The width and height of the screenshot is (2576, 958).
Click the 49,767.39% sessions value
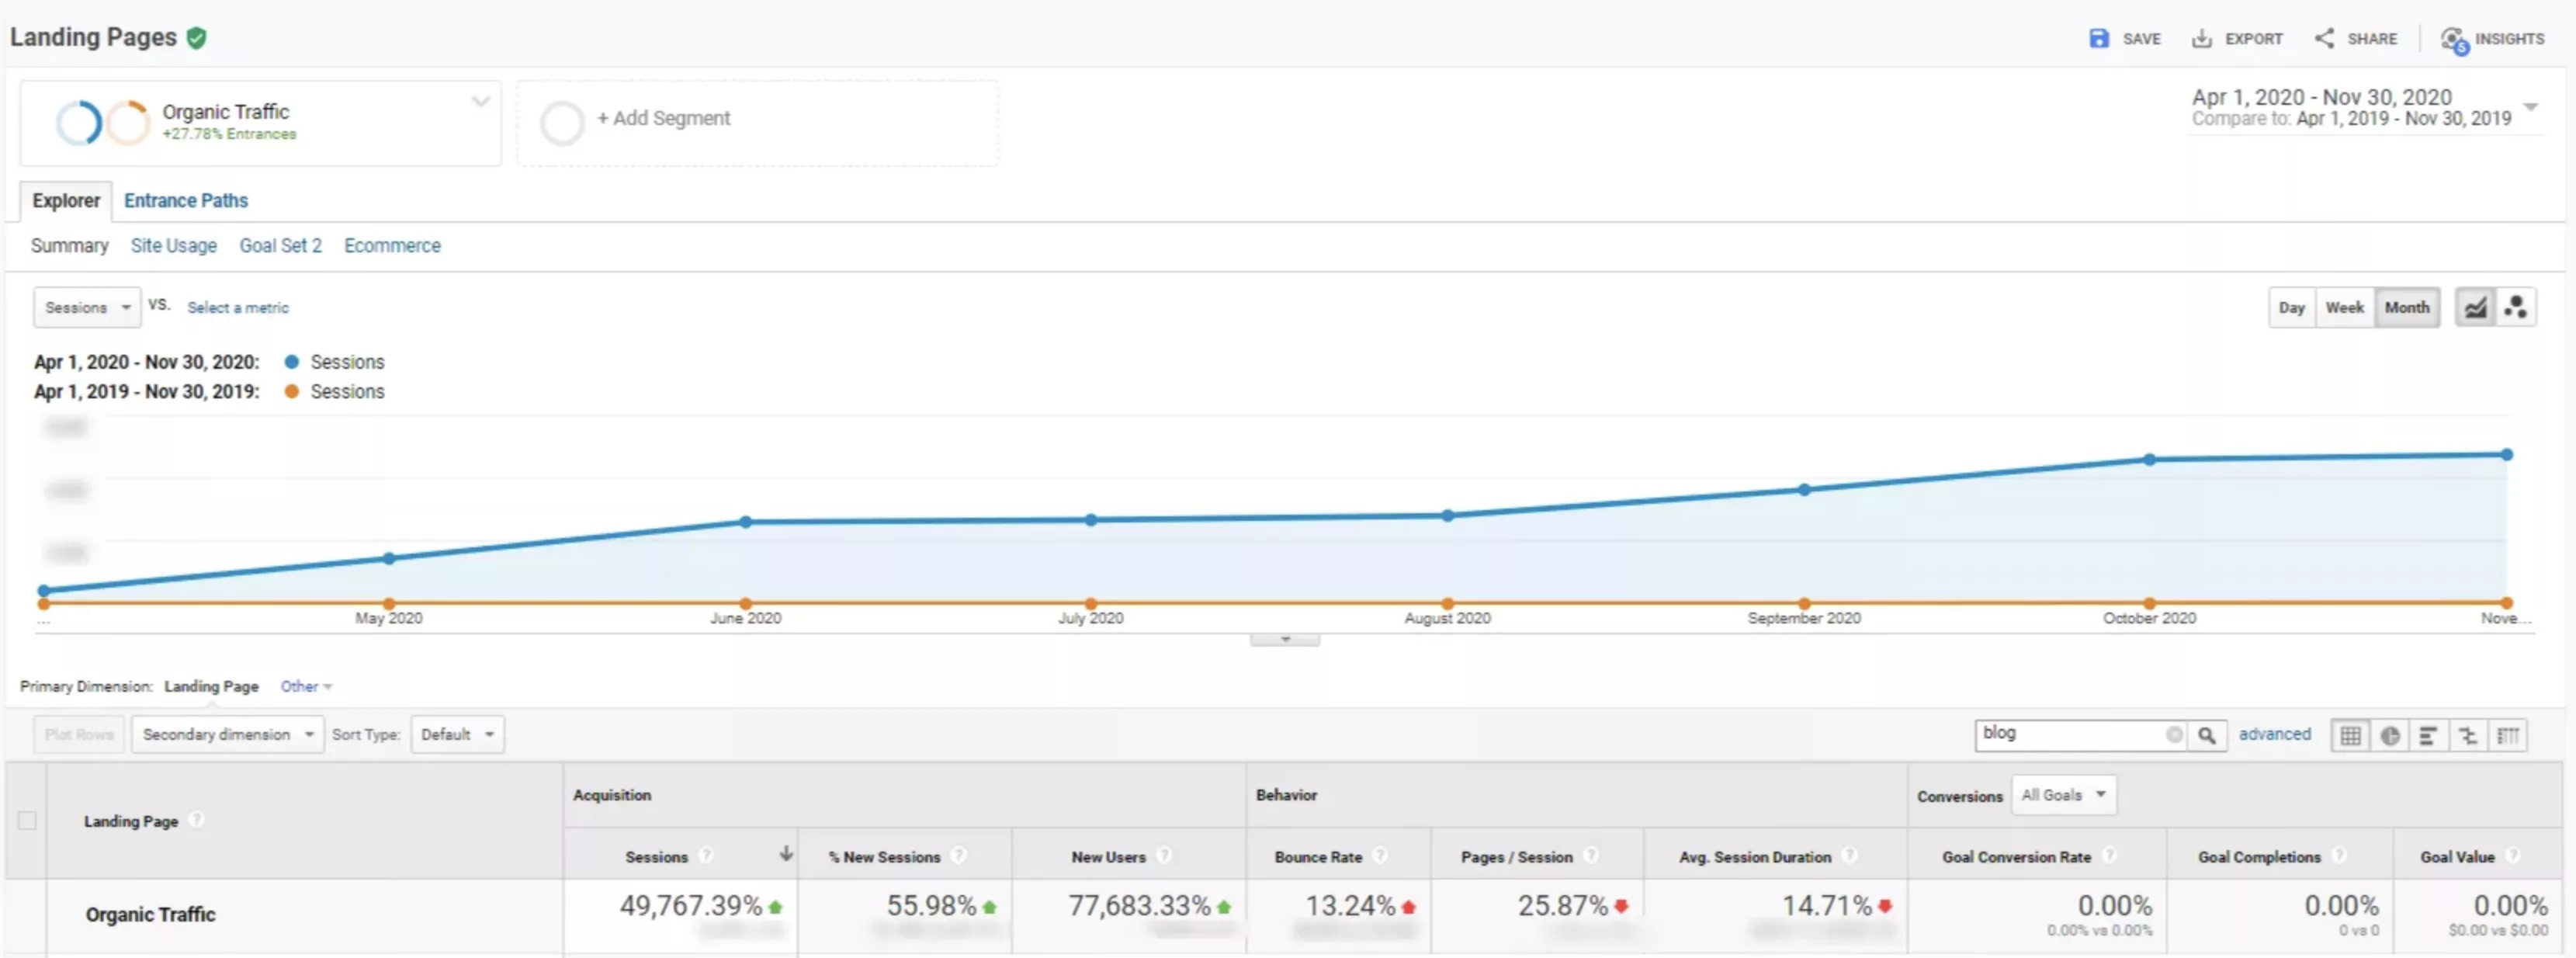690,906
